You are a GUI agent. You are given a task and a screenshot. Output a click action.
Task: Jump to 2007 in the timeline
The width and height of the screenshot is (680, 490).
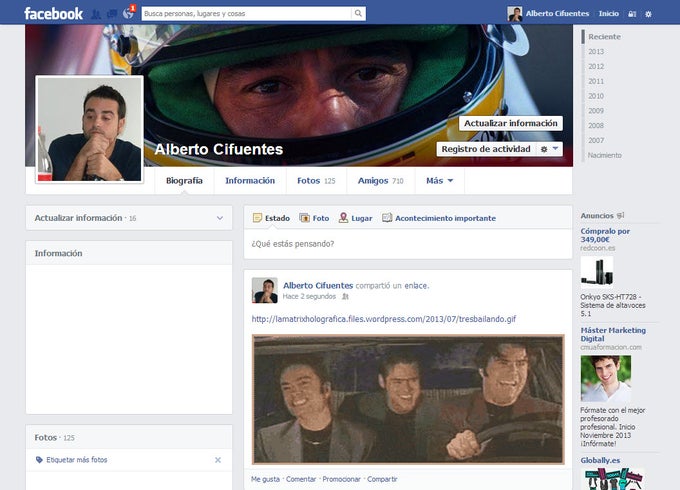click(596, 140)
